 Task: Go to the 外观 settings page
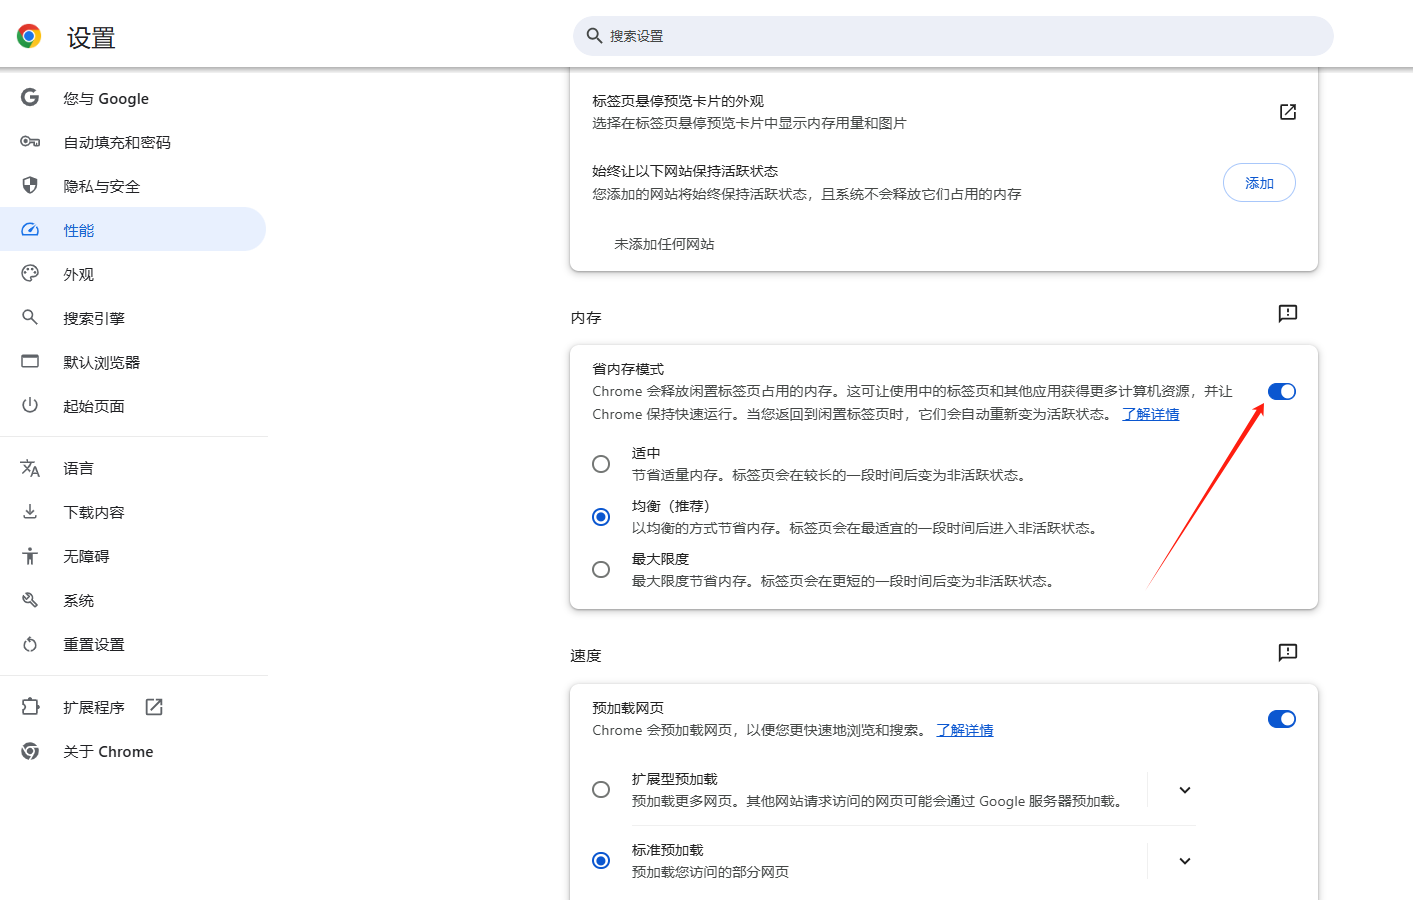coord(133,274)
